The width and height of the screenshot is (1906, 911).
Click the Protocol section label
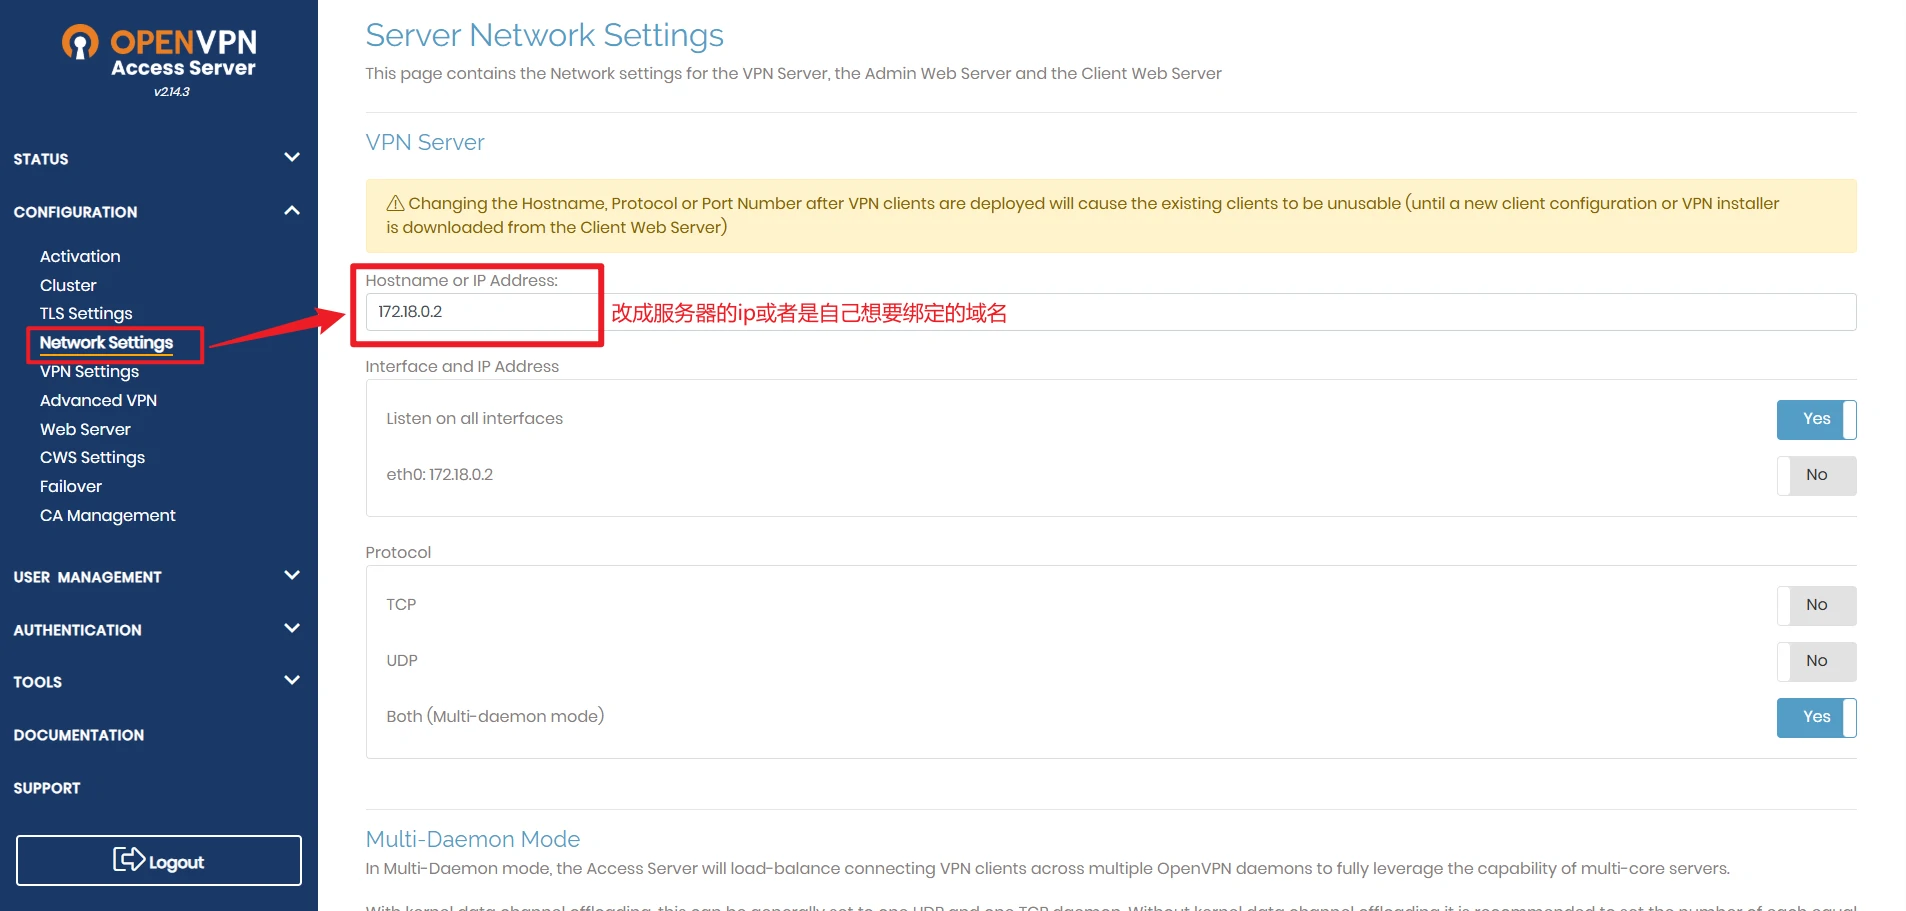(398, 553)
